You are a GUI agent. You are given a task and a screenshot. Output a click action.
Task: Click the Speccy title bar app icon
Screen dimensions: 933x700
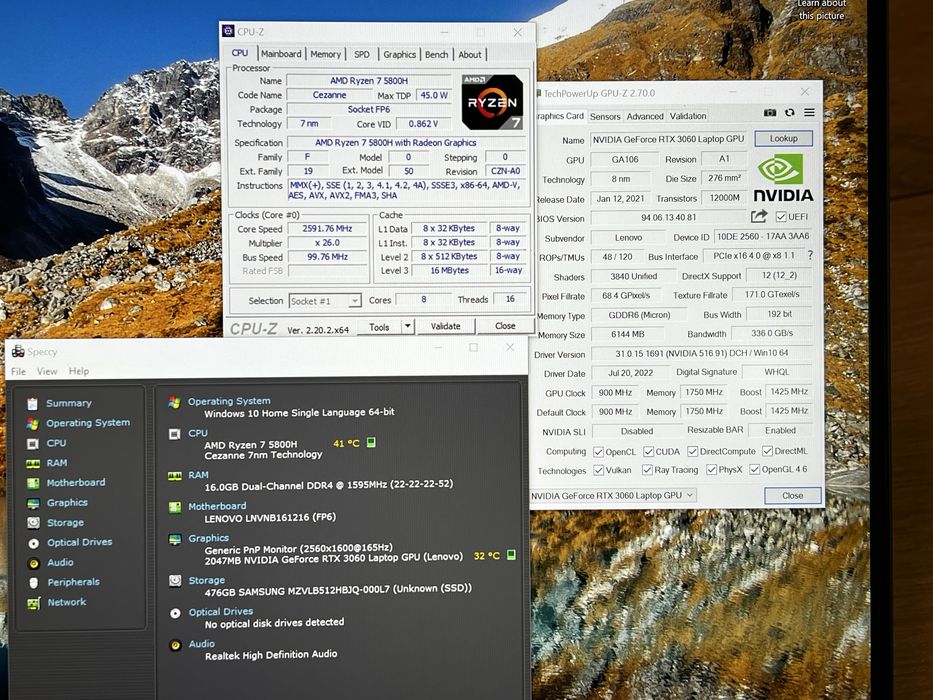18,352
